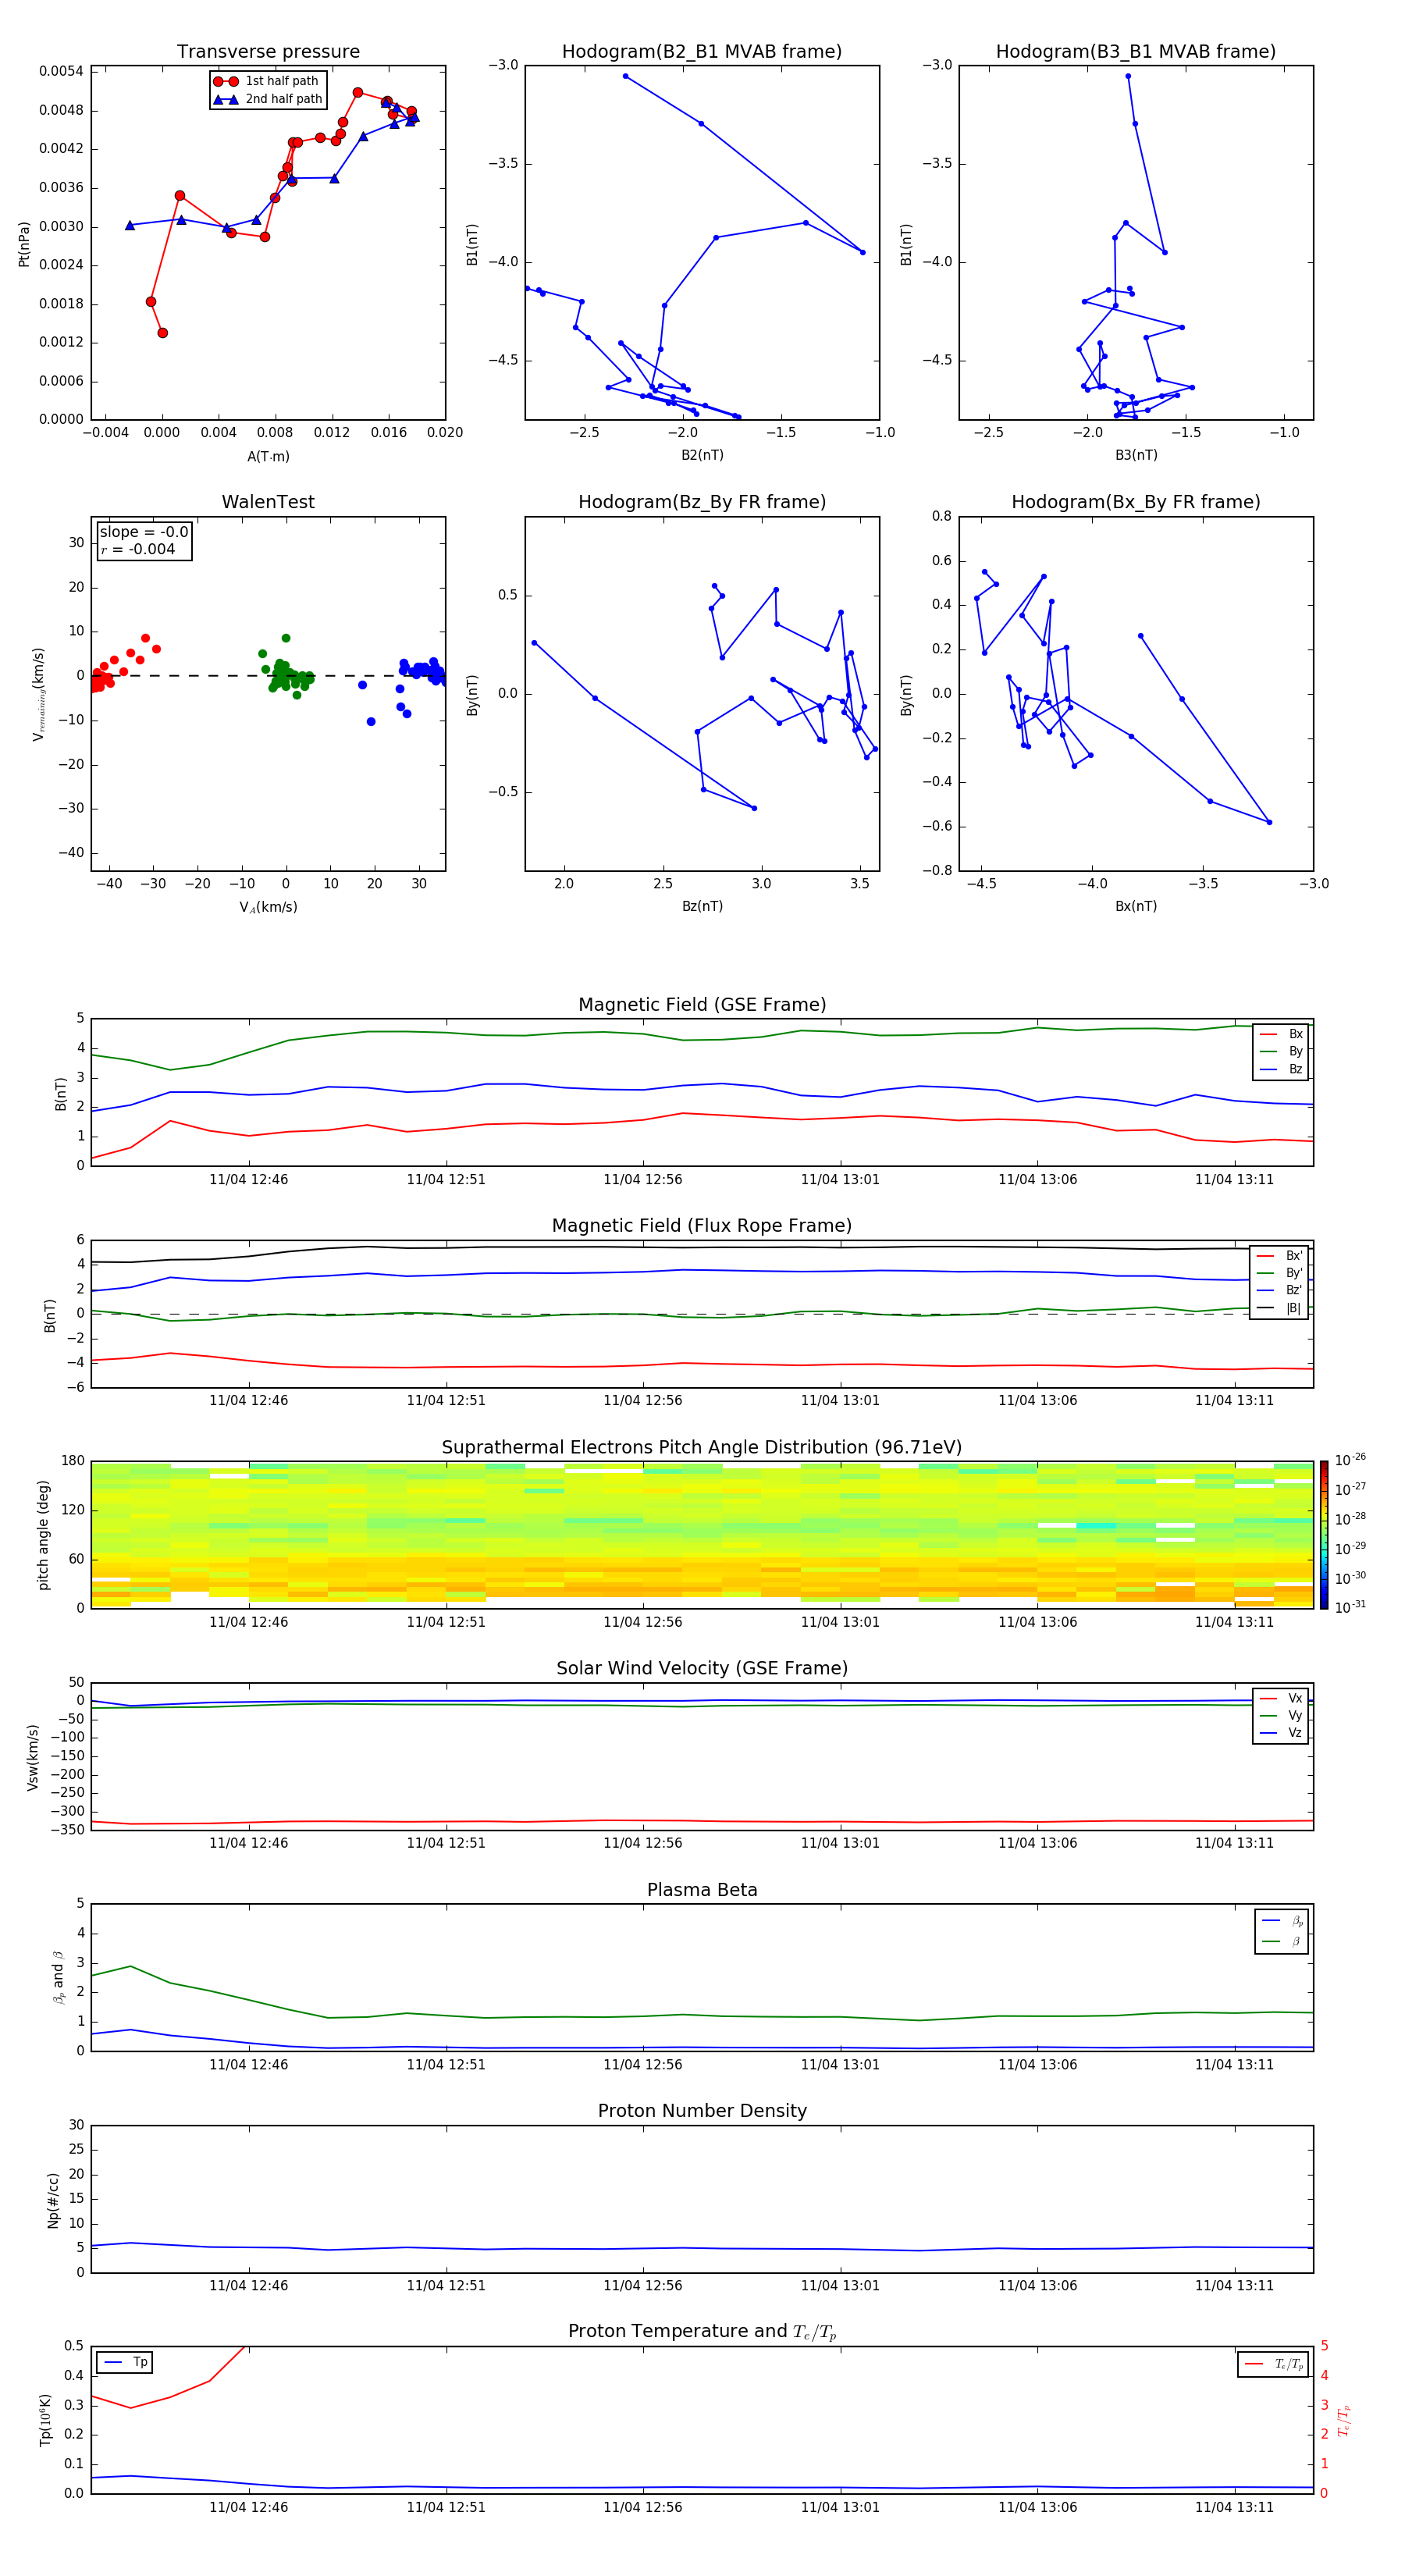Click the 'Vsw(km/s)' y-axis label
Image resolution: width=1405 pixels, height=2576 pixels.
click(33, 1757)
